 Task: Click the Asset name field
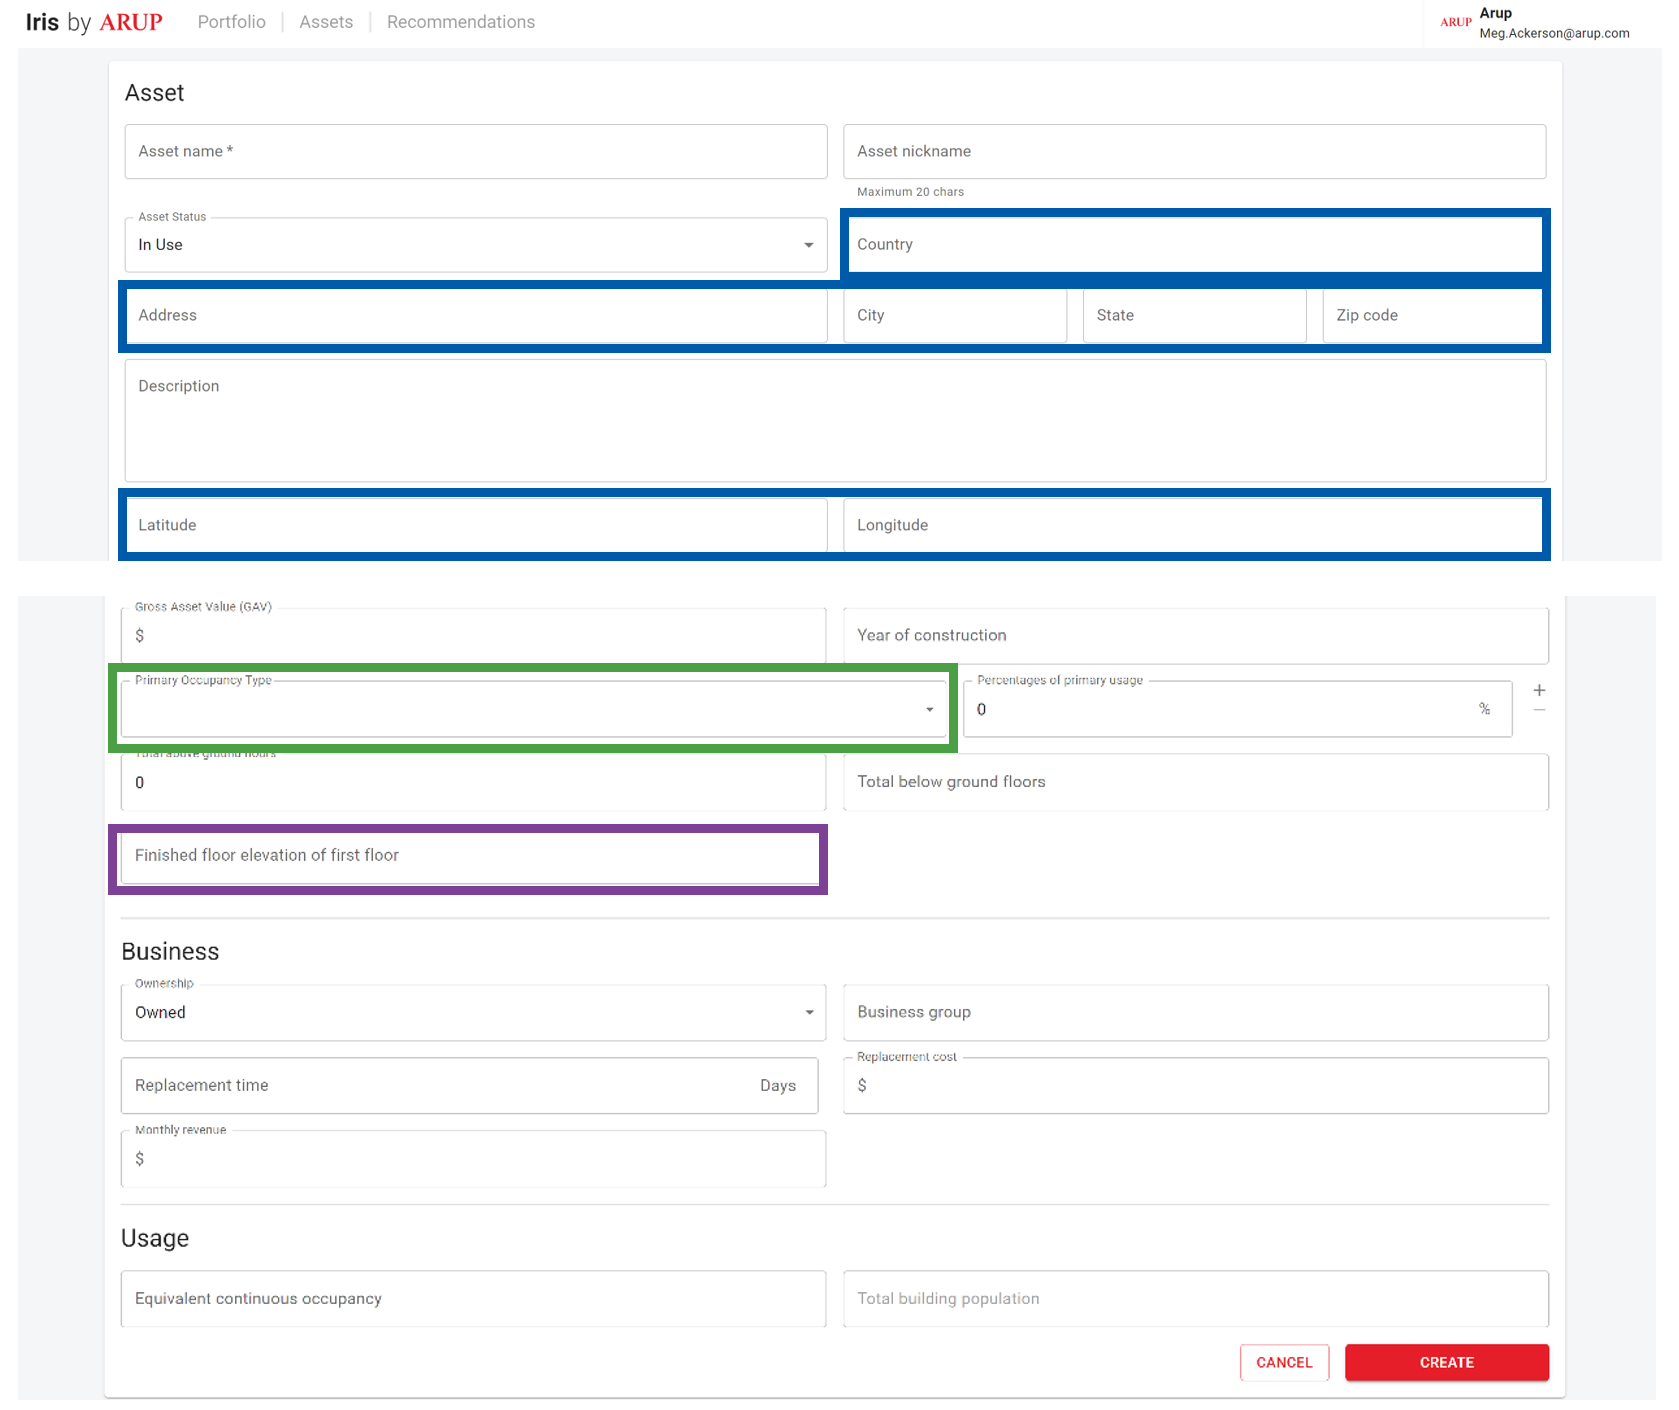pos(475,151)
